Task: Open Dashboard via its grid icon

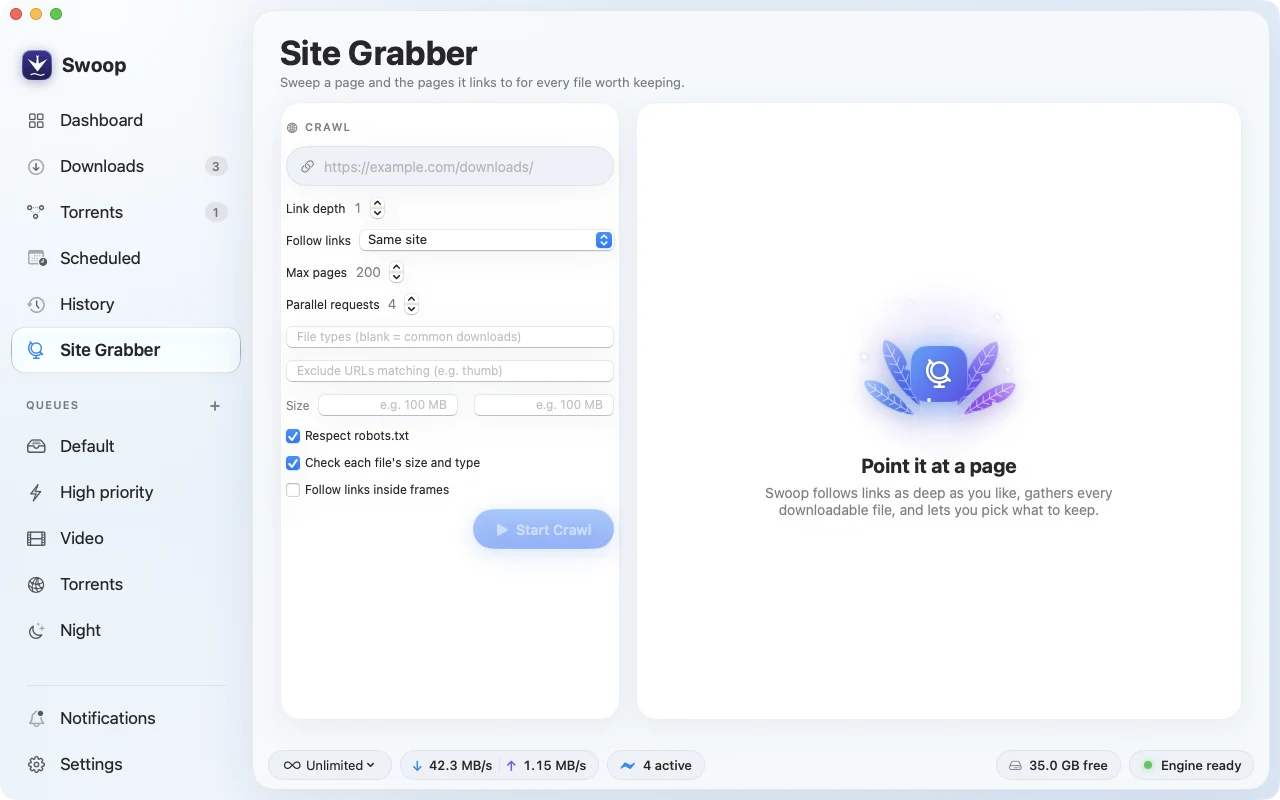Action: tap(36, 120)
